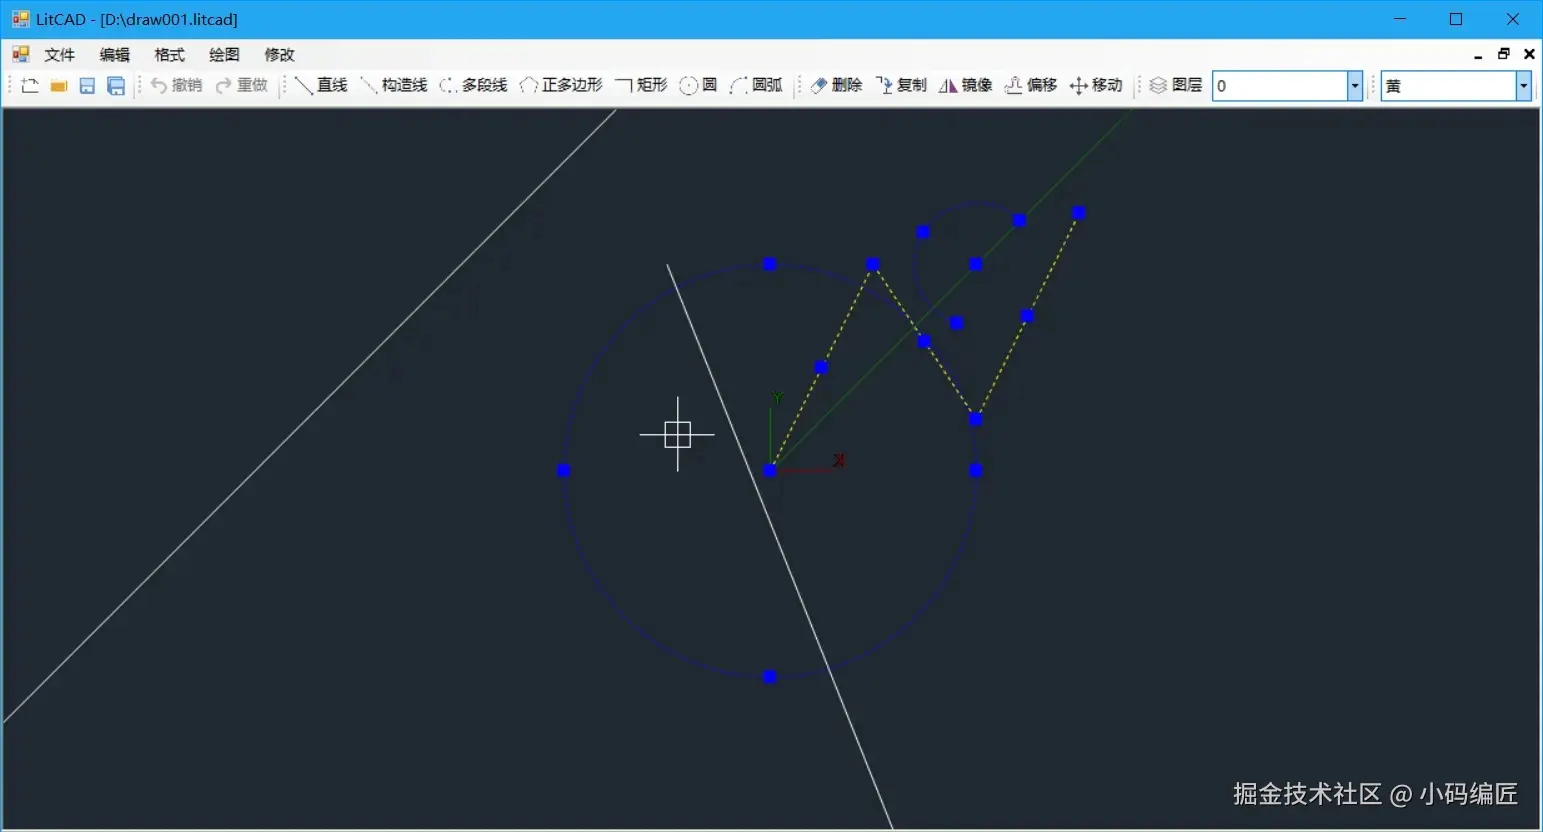Click the 复制 copy tool
Viewport: 1543px width, 832px height.
pyautogui.click(x=901, y=86)
